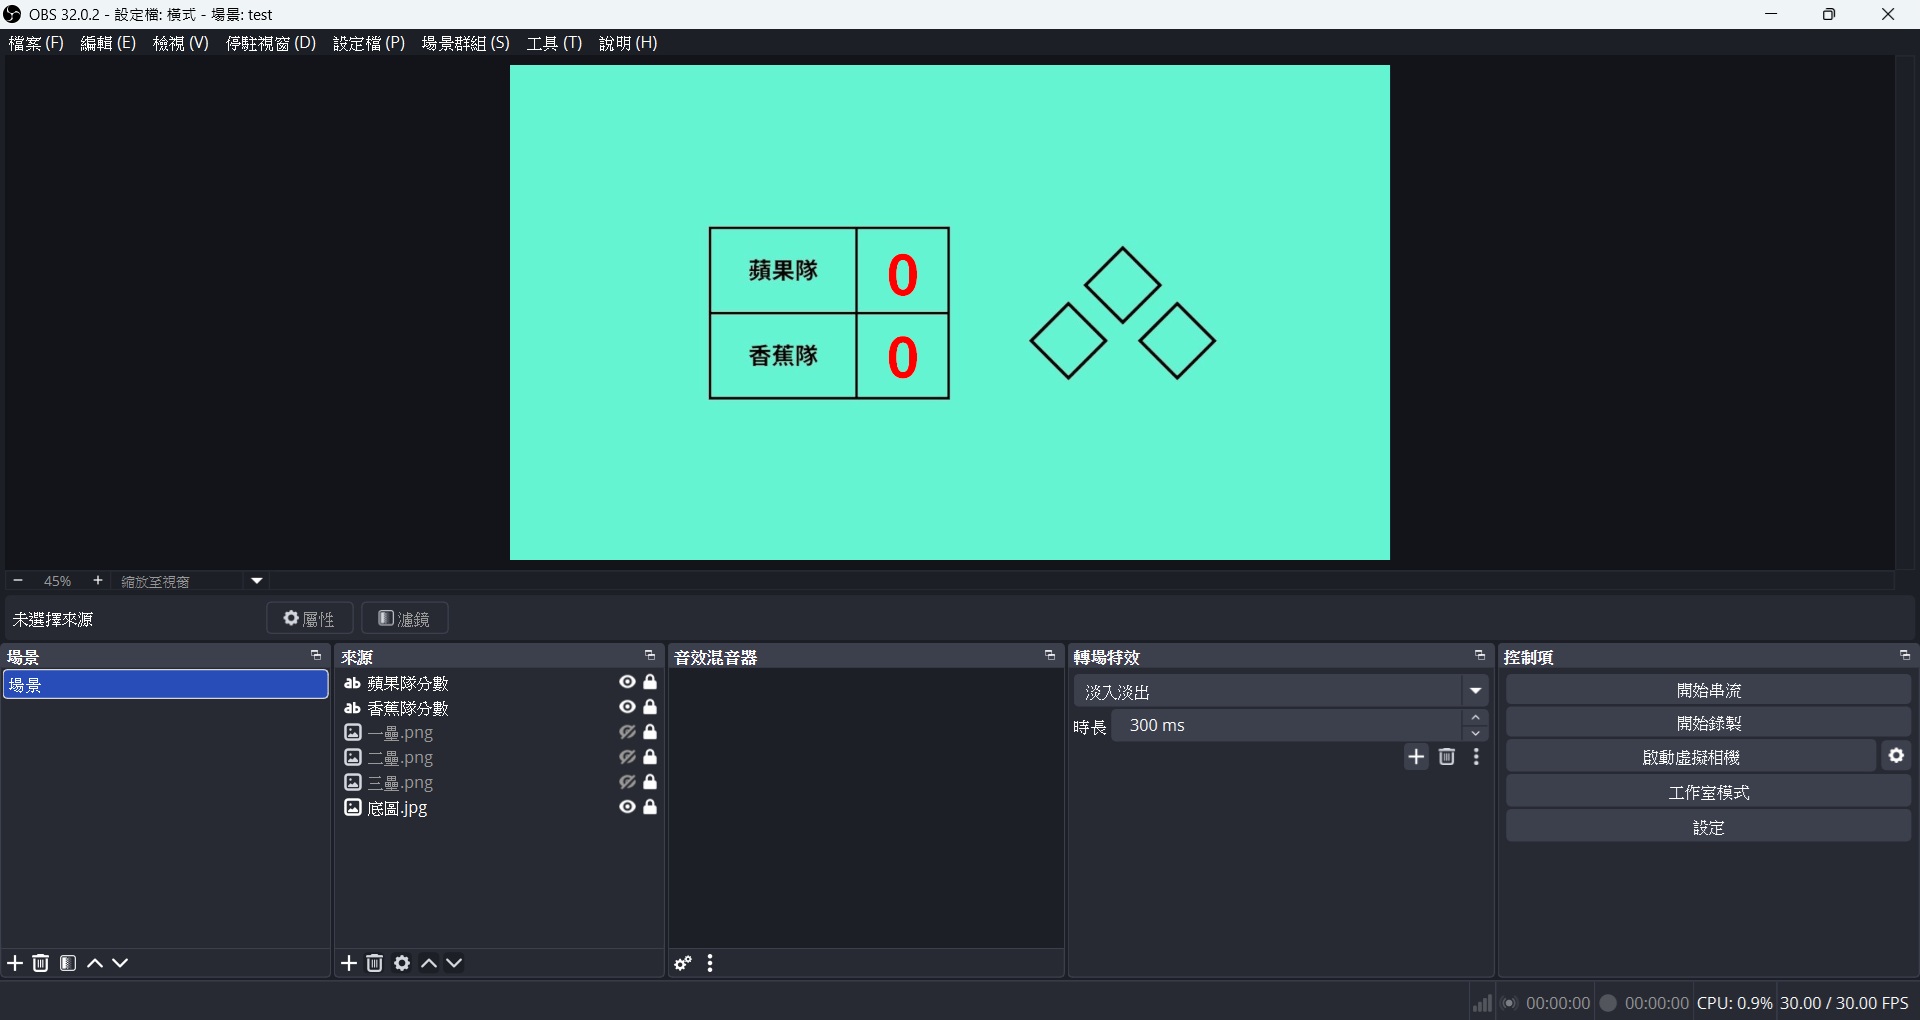Open the 檔案 (F) menu
Image resolution: width=1920 pixels, height=1020 pixels.
coord(36,43)
